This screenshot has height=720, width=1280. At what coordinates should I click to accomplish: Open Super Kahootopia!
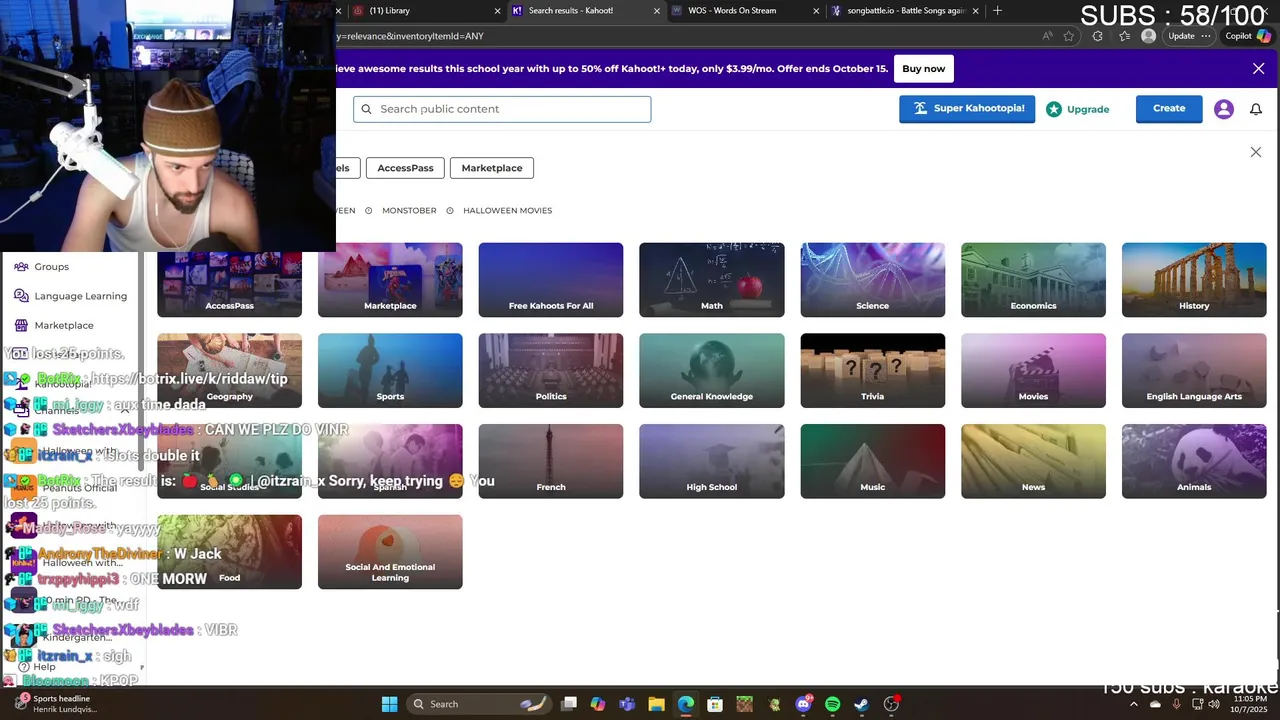pyautogui.click(x=967, y=109)
